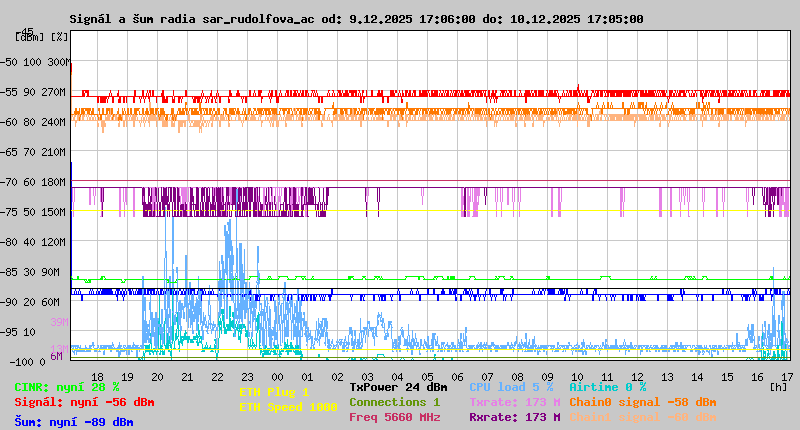
Task: Select the Freq 5660 MHz label
Action: [x=394, y=417]
